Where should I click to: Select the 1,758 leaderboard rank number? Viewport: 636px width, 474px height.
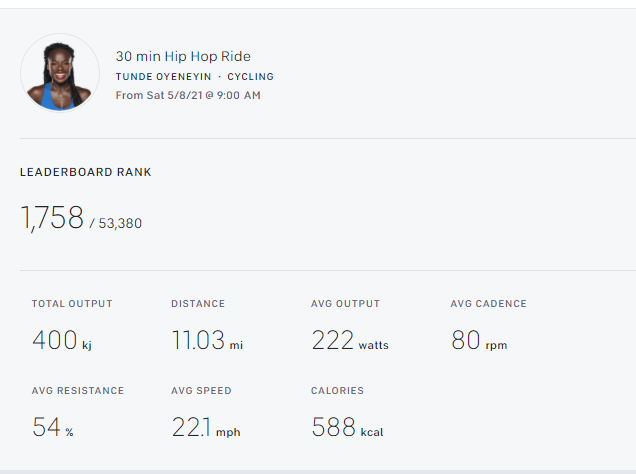tap(52, 218)
